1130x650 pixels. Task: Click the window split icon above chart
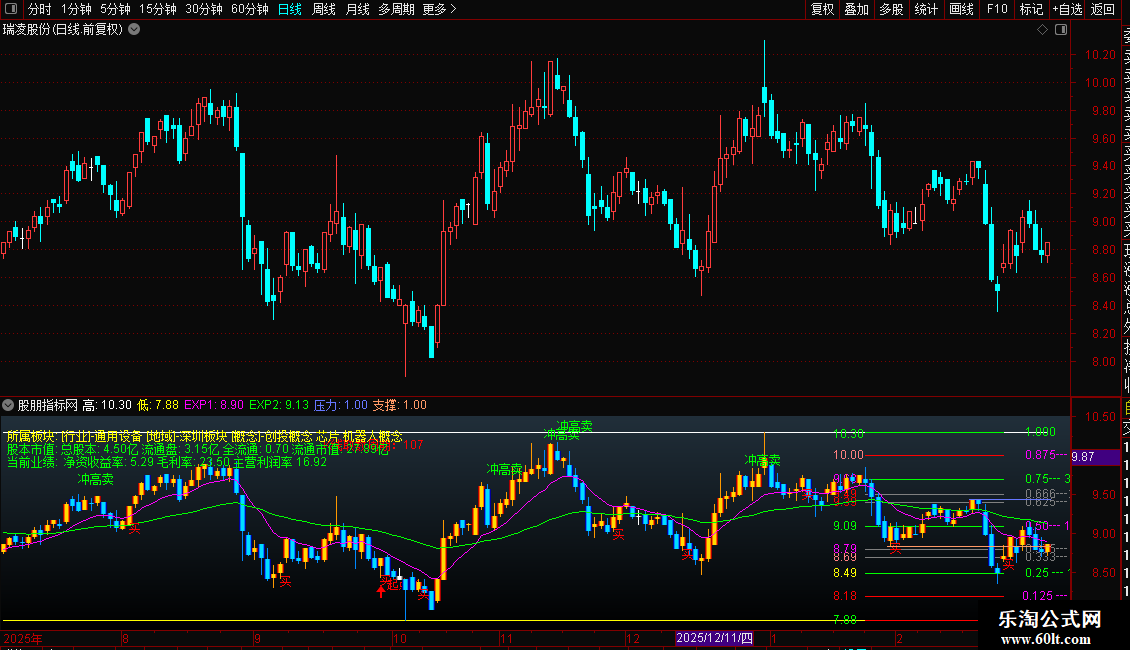1061,30
